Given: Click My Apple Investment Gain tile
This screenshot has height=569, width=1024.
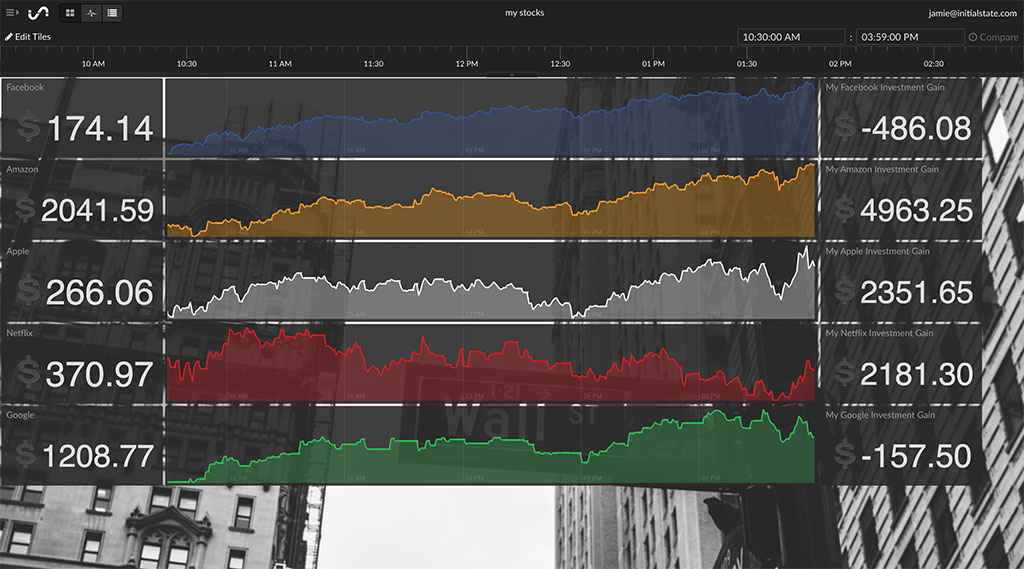Looking at the screenshot, I should coord(900,282).
